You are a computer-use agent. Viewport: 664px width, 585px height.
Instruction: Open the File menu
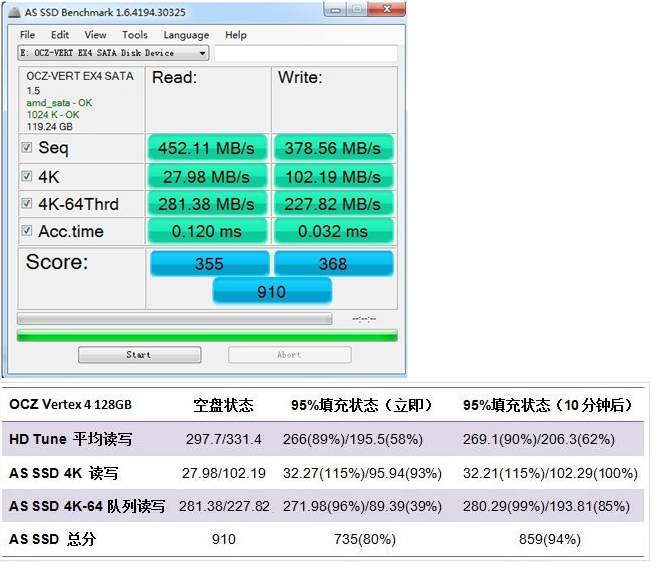pos(28,35)
